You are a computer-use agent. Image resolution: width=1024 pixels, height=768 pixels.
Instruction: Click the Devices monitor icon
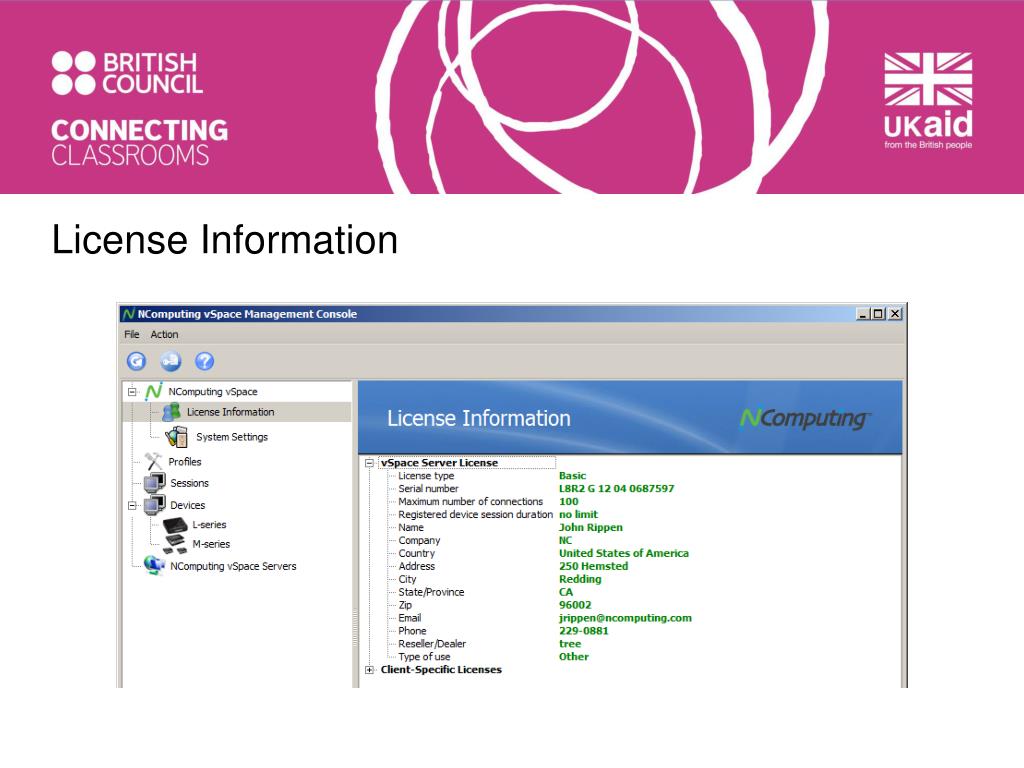(x=155, y=504)
